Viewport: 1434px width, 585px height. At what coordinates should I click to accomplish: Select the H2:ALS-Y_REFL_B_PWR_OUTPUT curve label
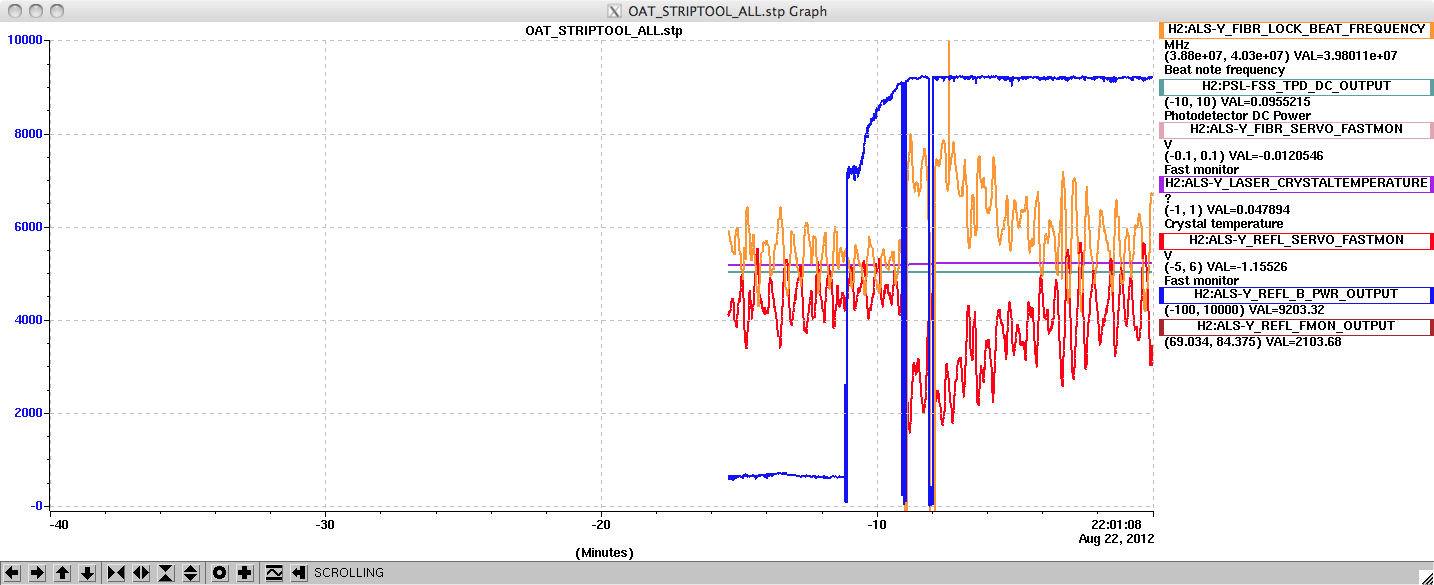[1296, 295]
